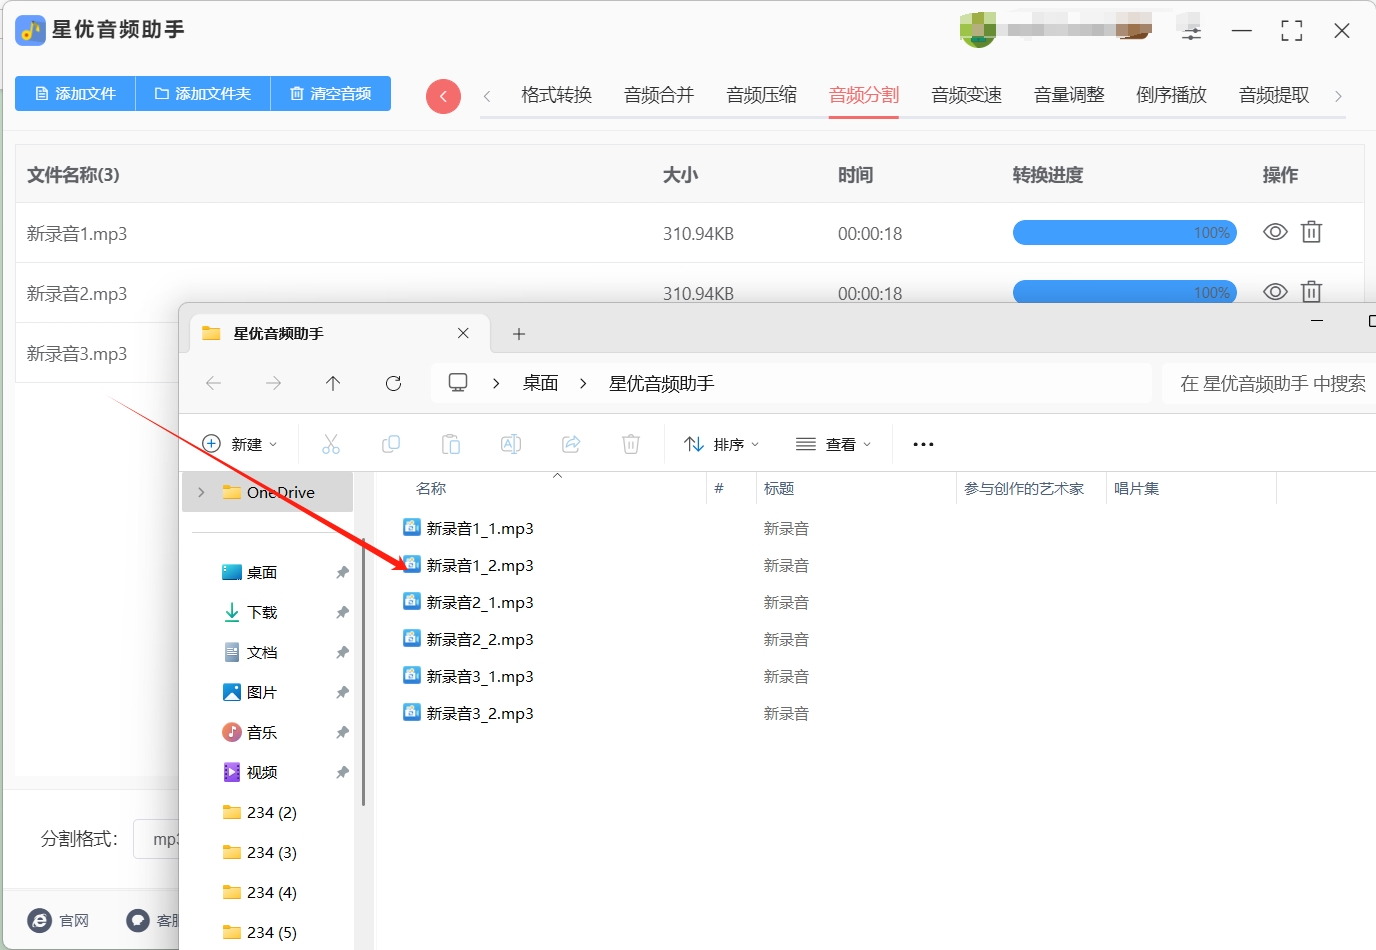
Task: Open the 音频提取 tab
Action: (1274, 95)
